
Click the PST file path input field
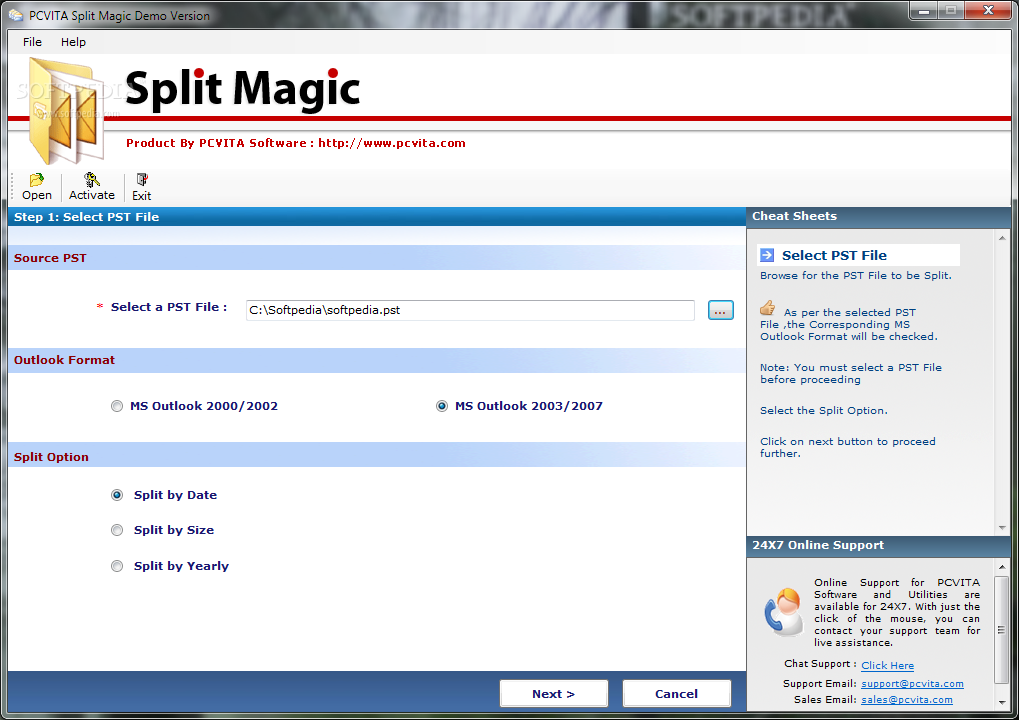(x=470, y=310)
